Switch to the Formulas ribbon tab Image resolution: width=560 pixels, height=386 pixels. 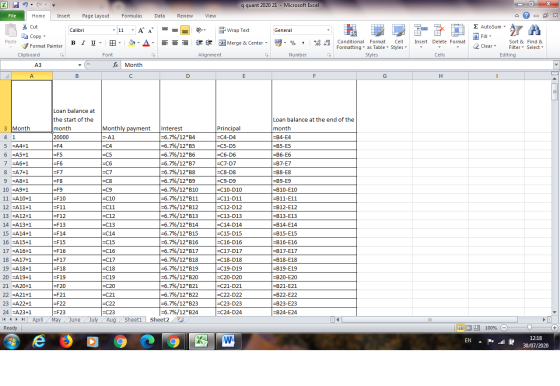pyautogui.click(x=132, y=16)
